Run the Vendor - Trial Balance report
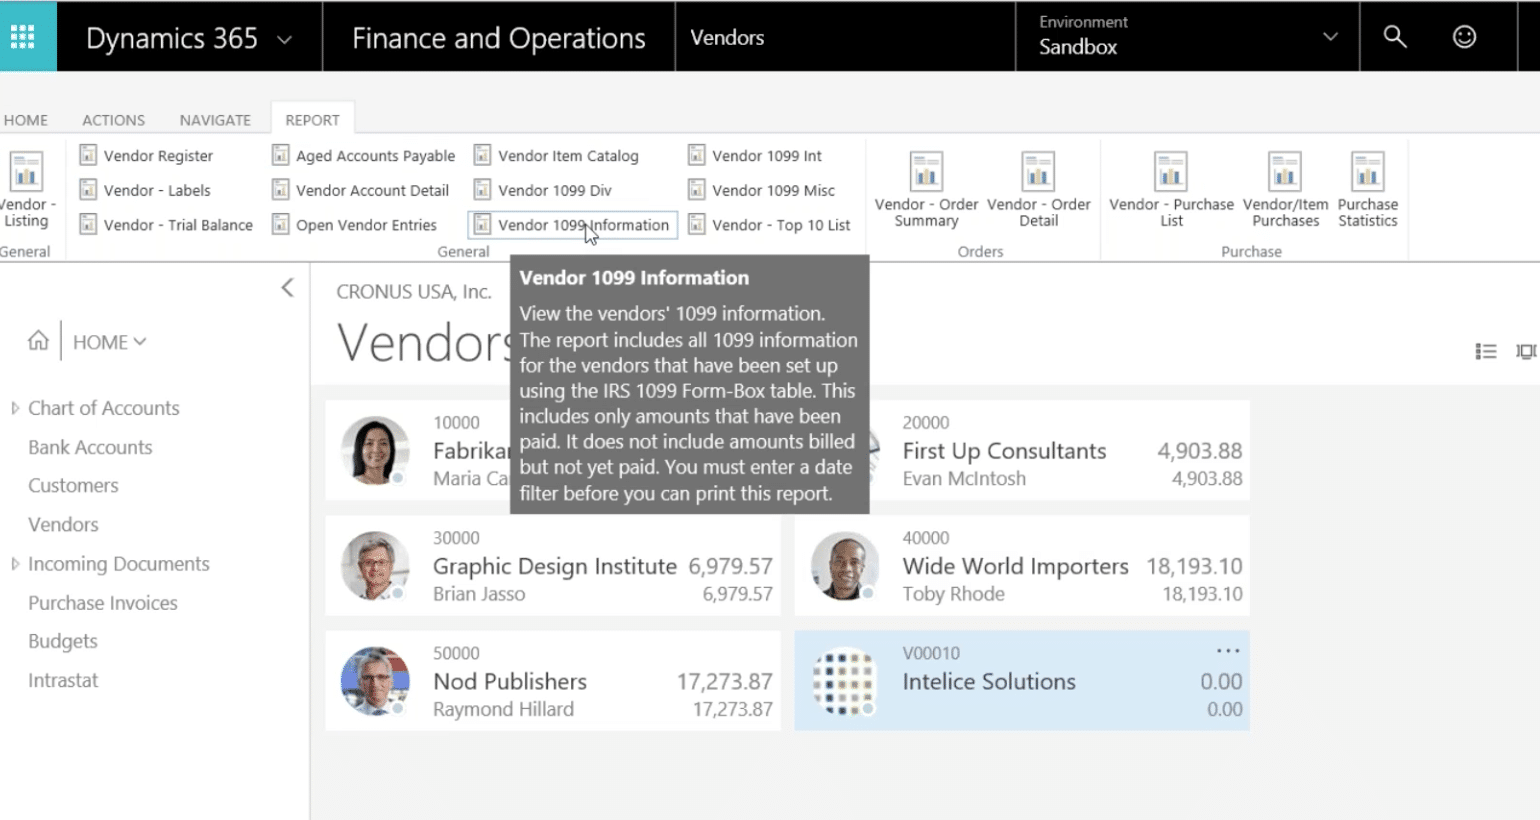The height and width of the screenshot is (820, 1540). [x=167, y=225]
